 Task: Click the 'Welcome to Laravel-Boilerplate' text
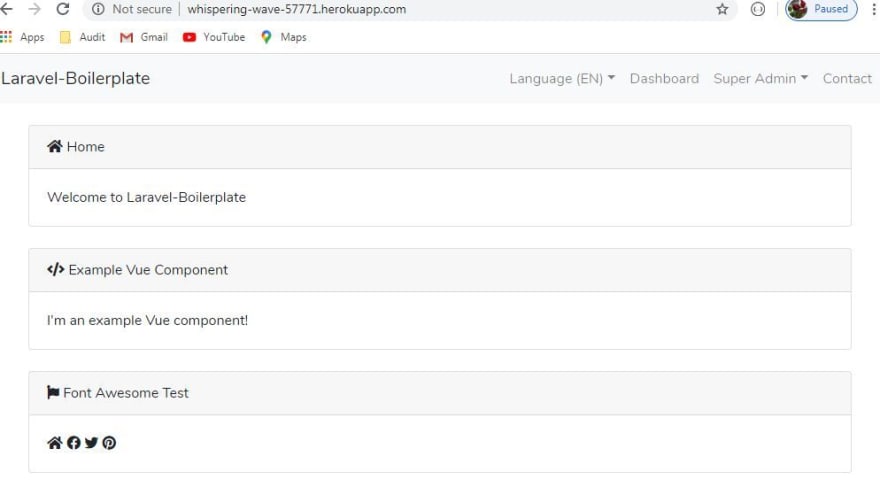click(146, 198)
